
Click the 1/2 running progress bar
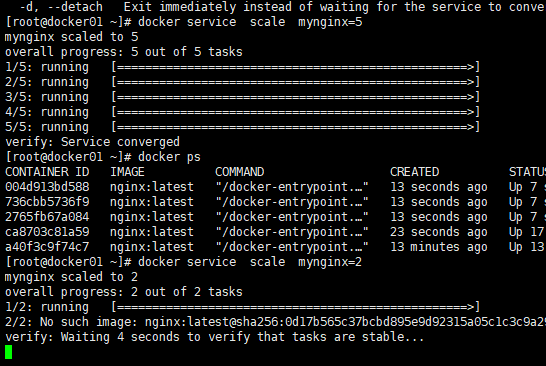point(296,307)
